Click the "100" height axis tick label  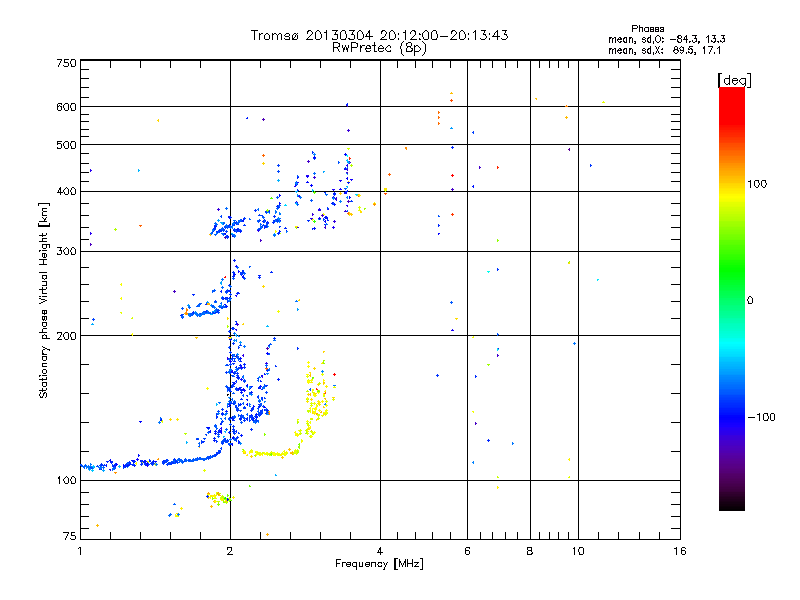[66, 480]
